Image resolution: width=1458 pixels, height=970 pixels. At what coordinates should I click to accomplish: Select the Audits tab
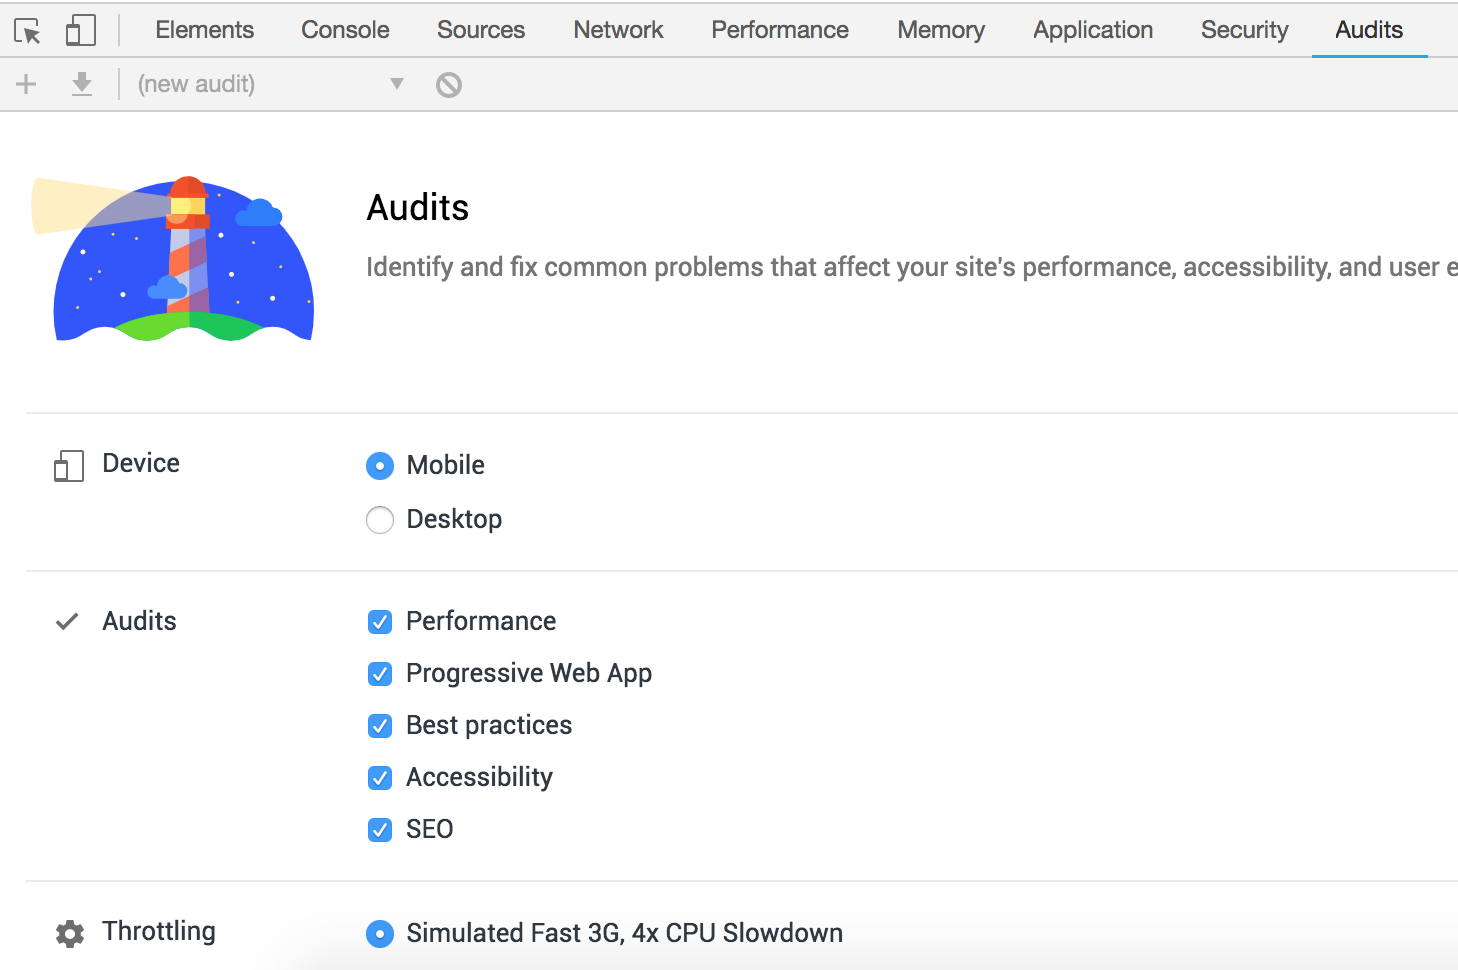1369,30
